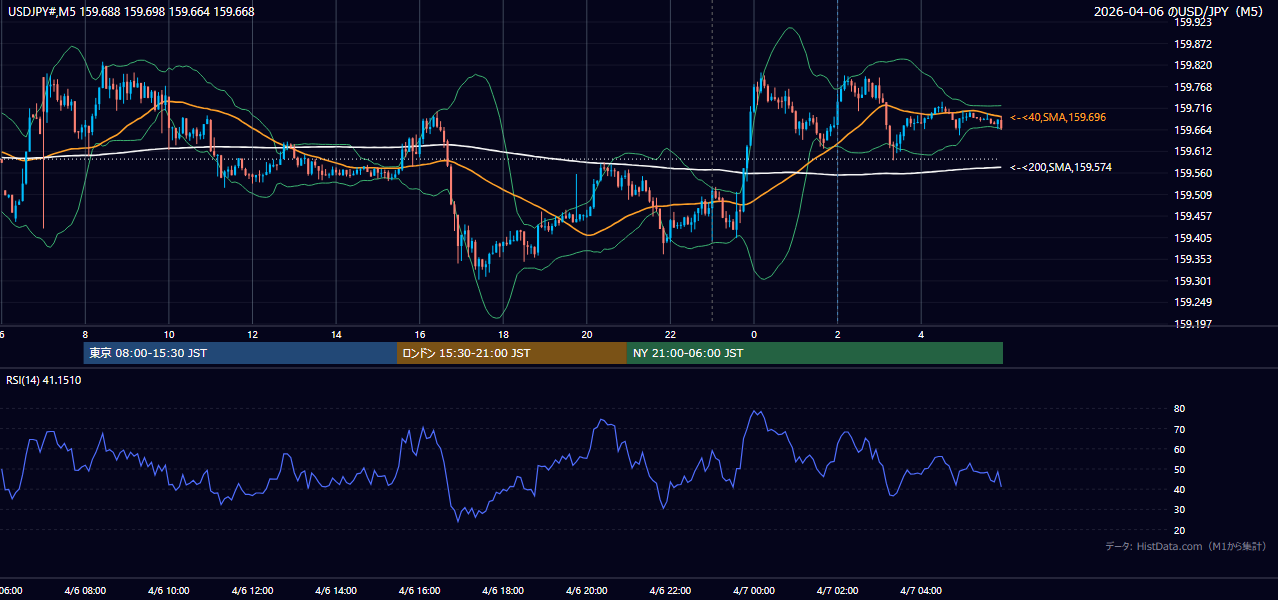Image resolution: width=1278 pixels, height=600 pixels.
Task: Select the NY 21:00-06:00 JST session bar
Action: 815,353
